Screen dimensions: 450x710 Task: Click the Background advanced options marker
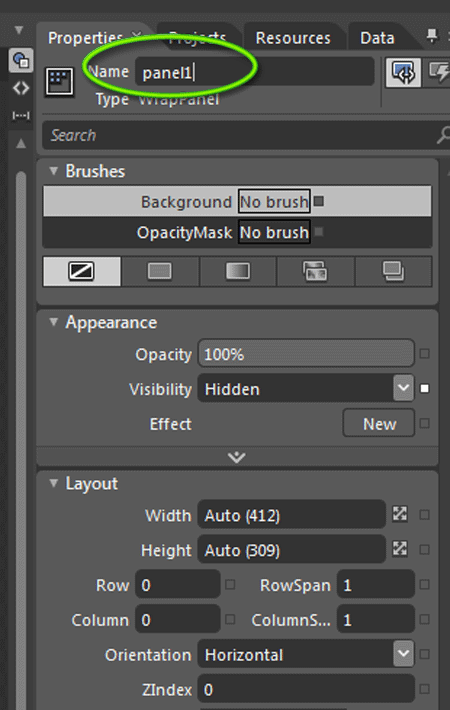pos(319,201)
